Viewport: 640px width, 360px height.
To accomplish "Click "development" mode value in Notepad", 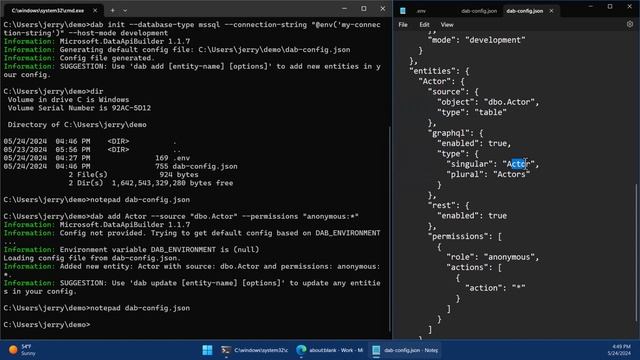I will [495, 40].
